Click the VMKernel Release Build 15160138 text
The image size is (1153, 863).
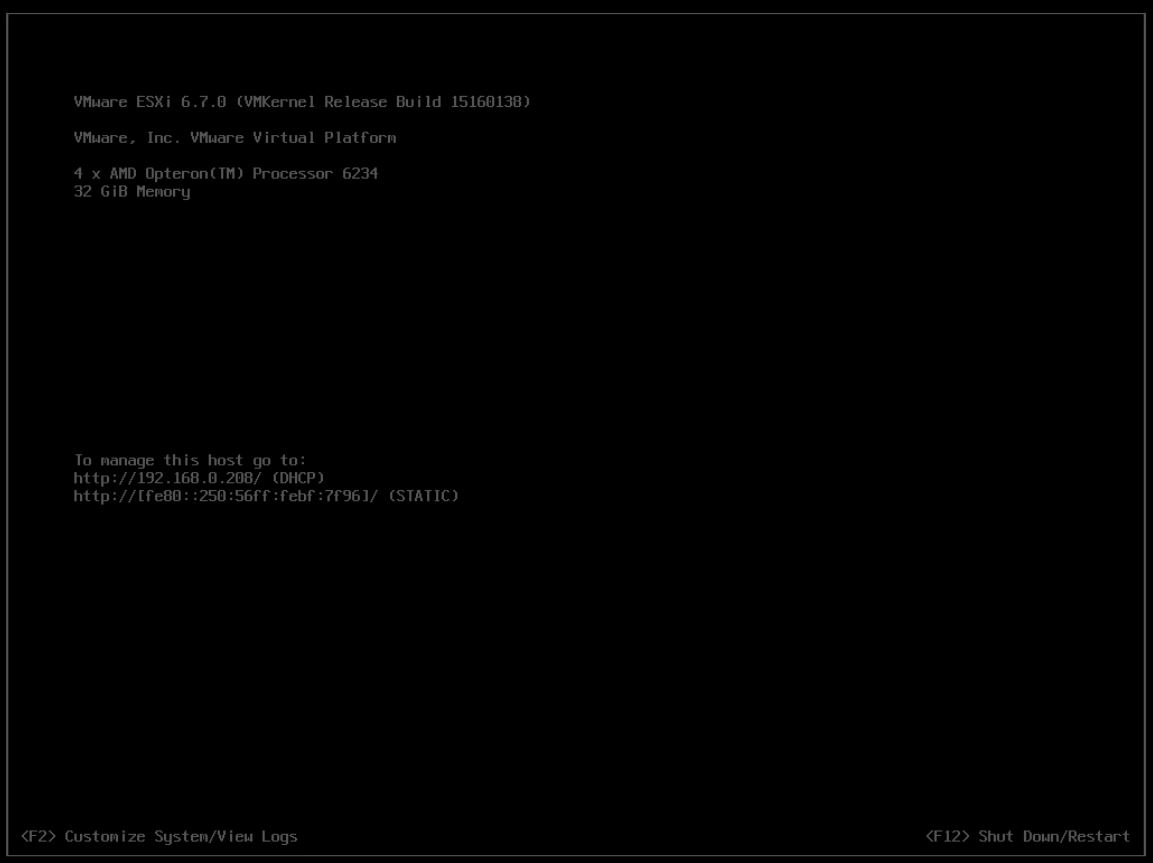[x=383, y=101]
